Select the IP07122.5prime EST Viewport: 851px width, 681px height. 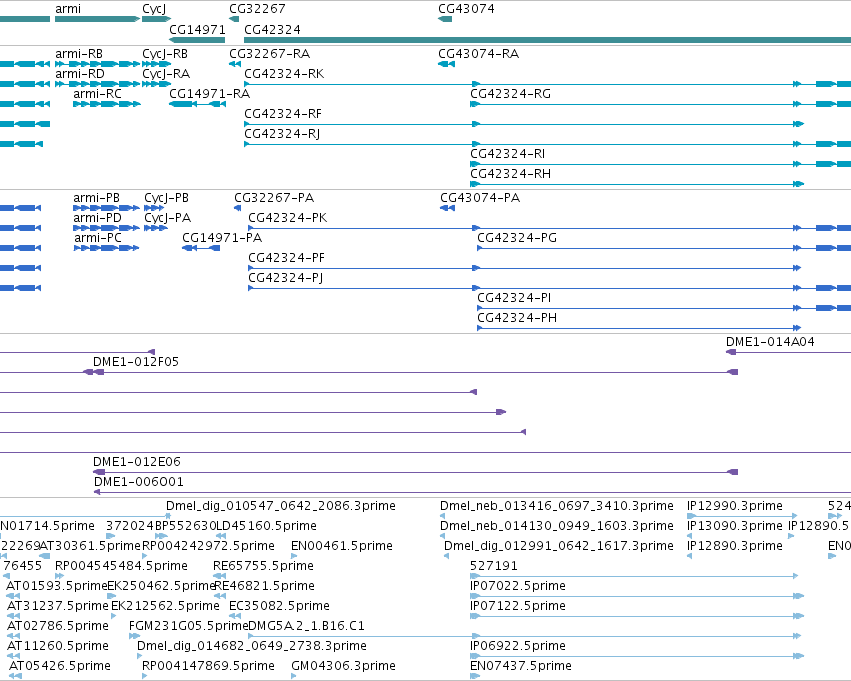click(x=518, y=607)
